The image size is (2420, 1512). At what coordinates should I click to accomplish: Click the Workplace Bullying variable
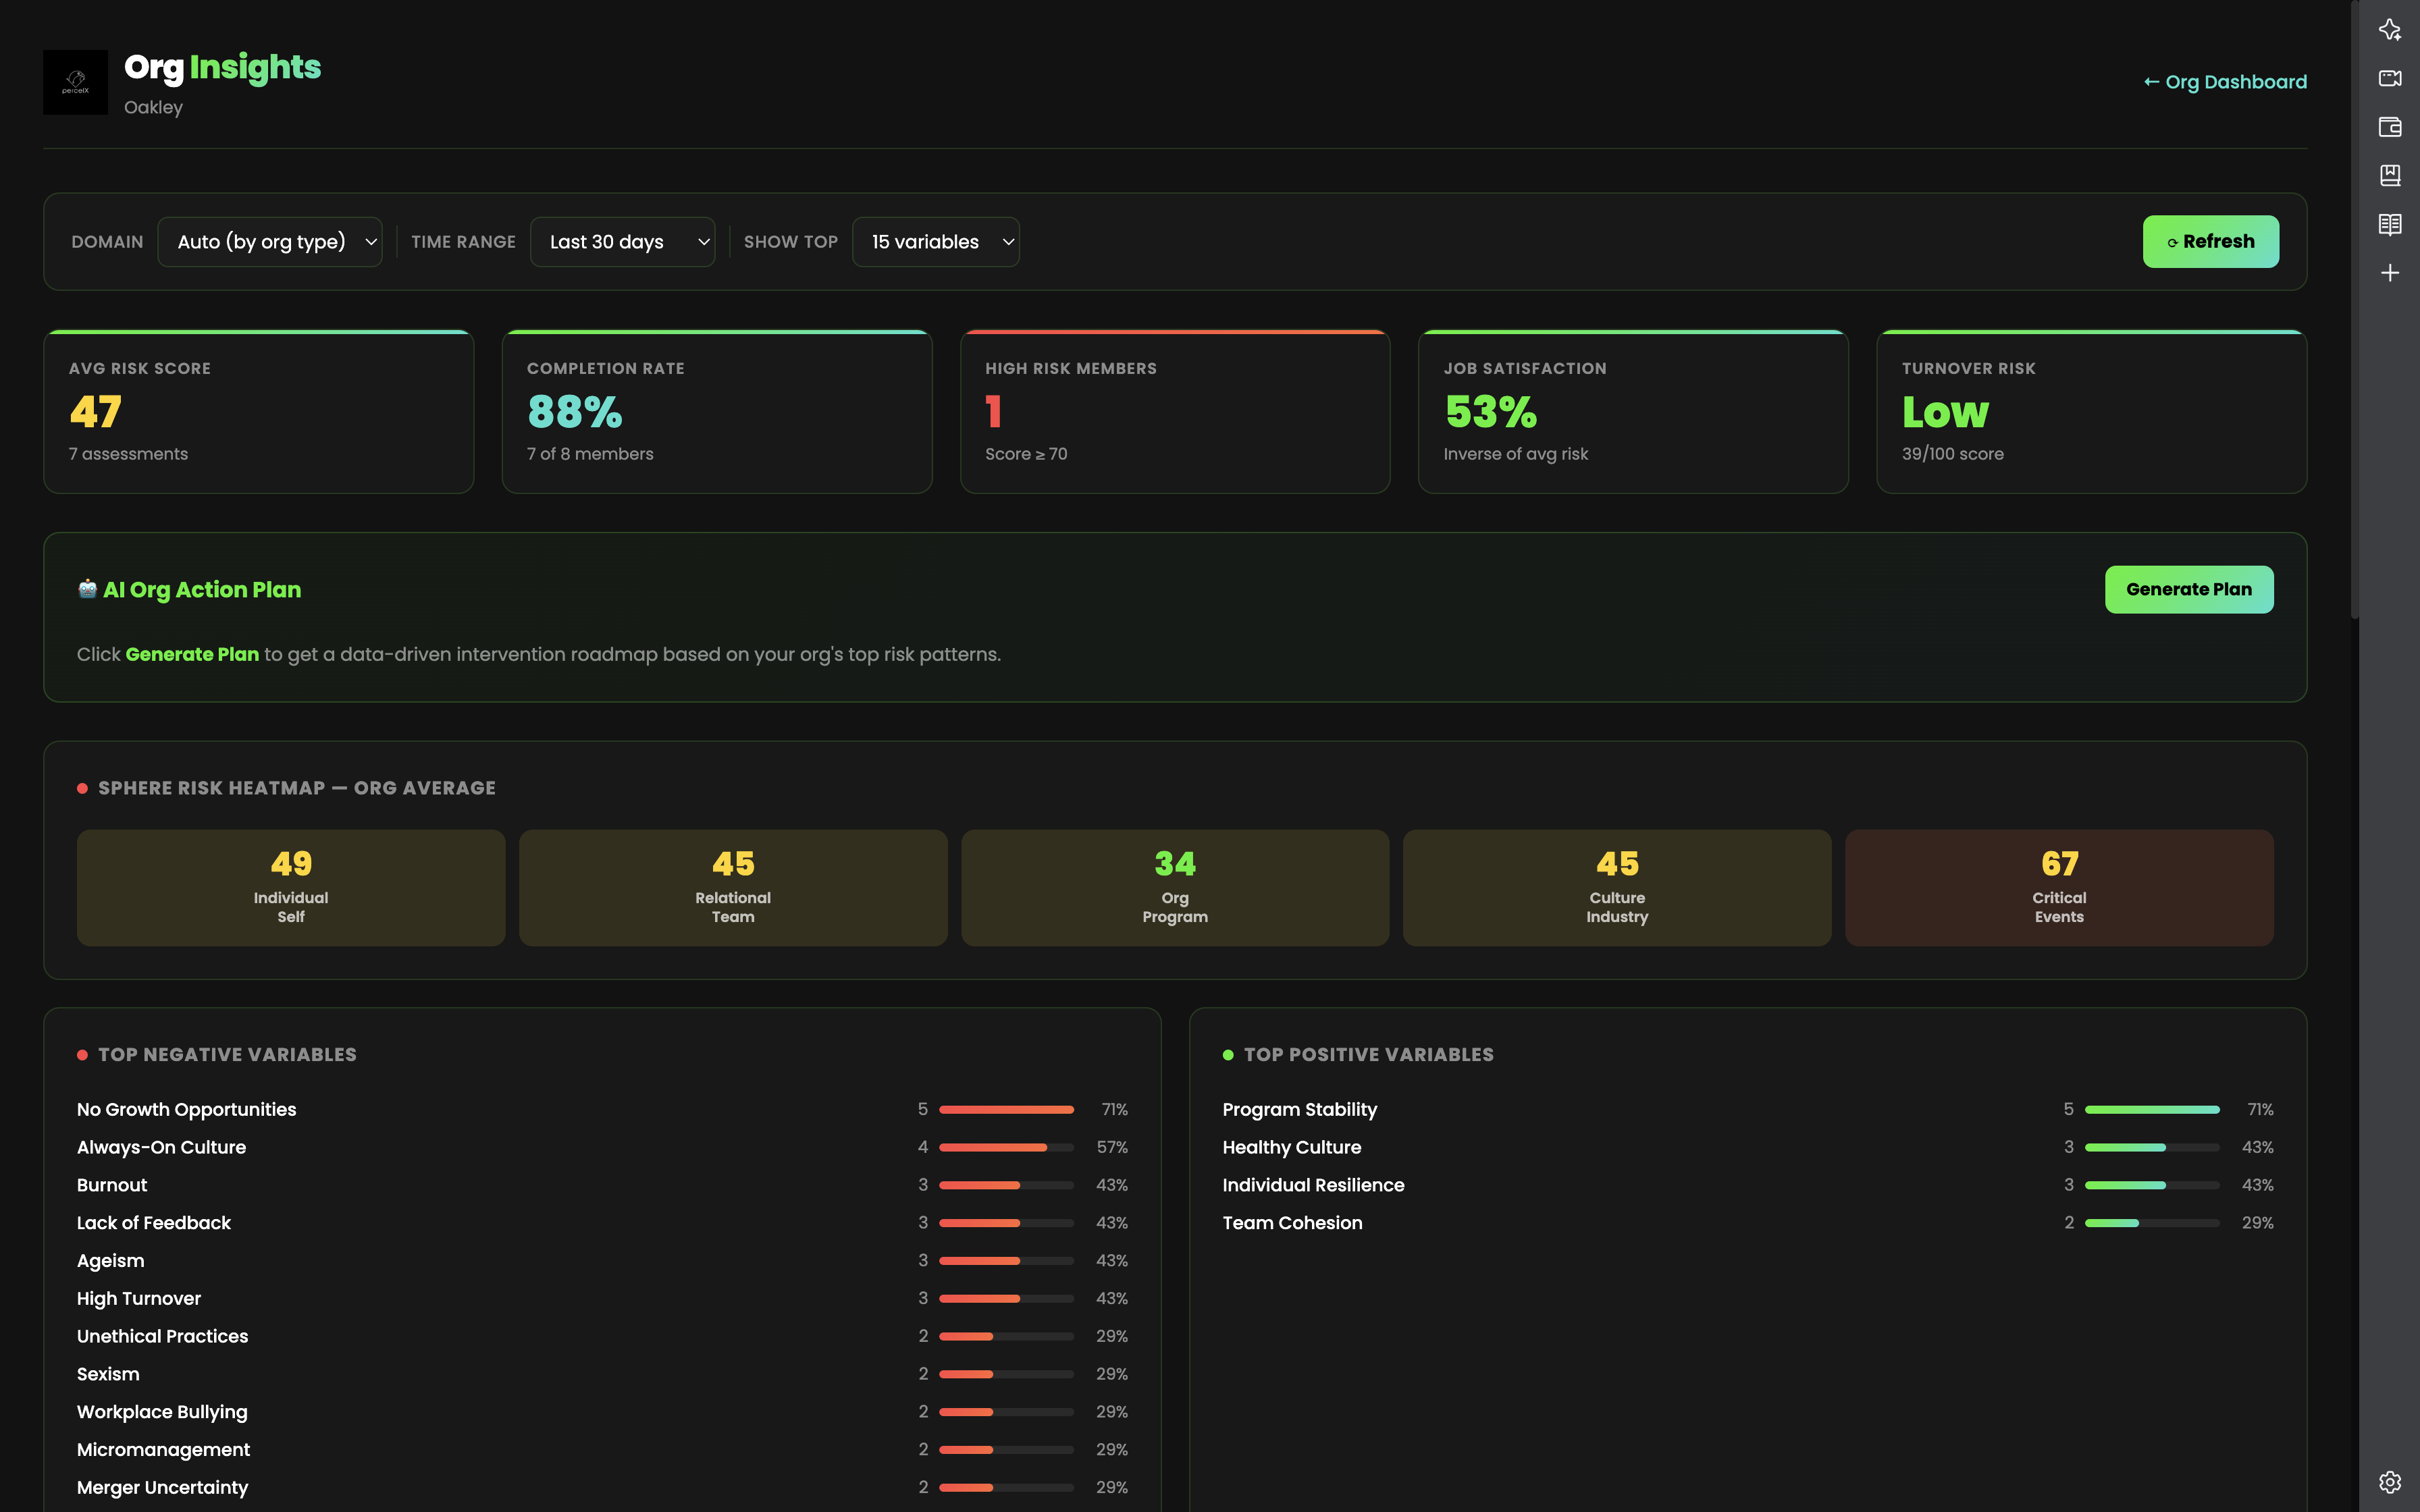coord(162,1412)
